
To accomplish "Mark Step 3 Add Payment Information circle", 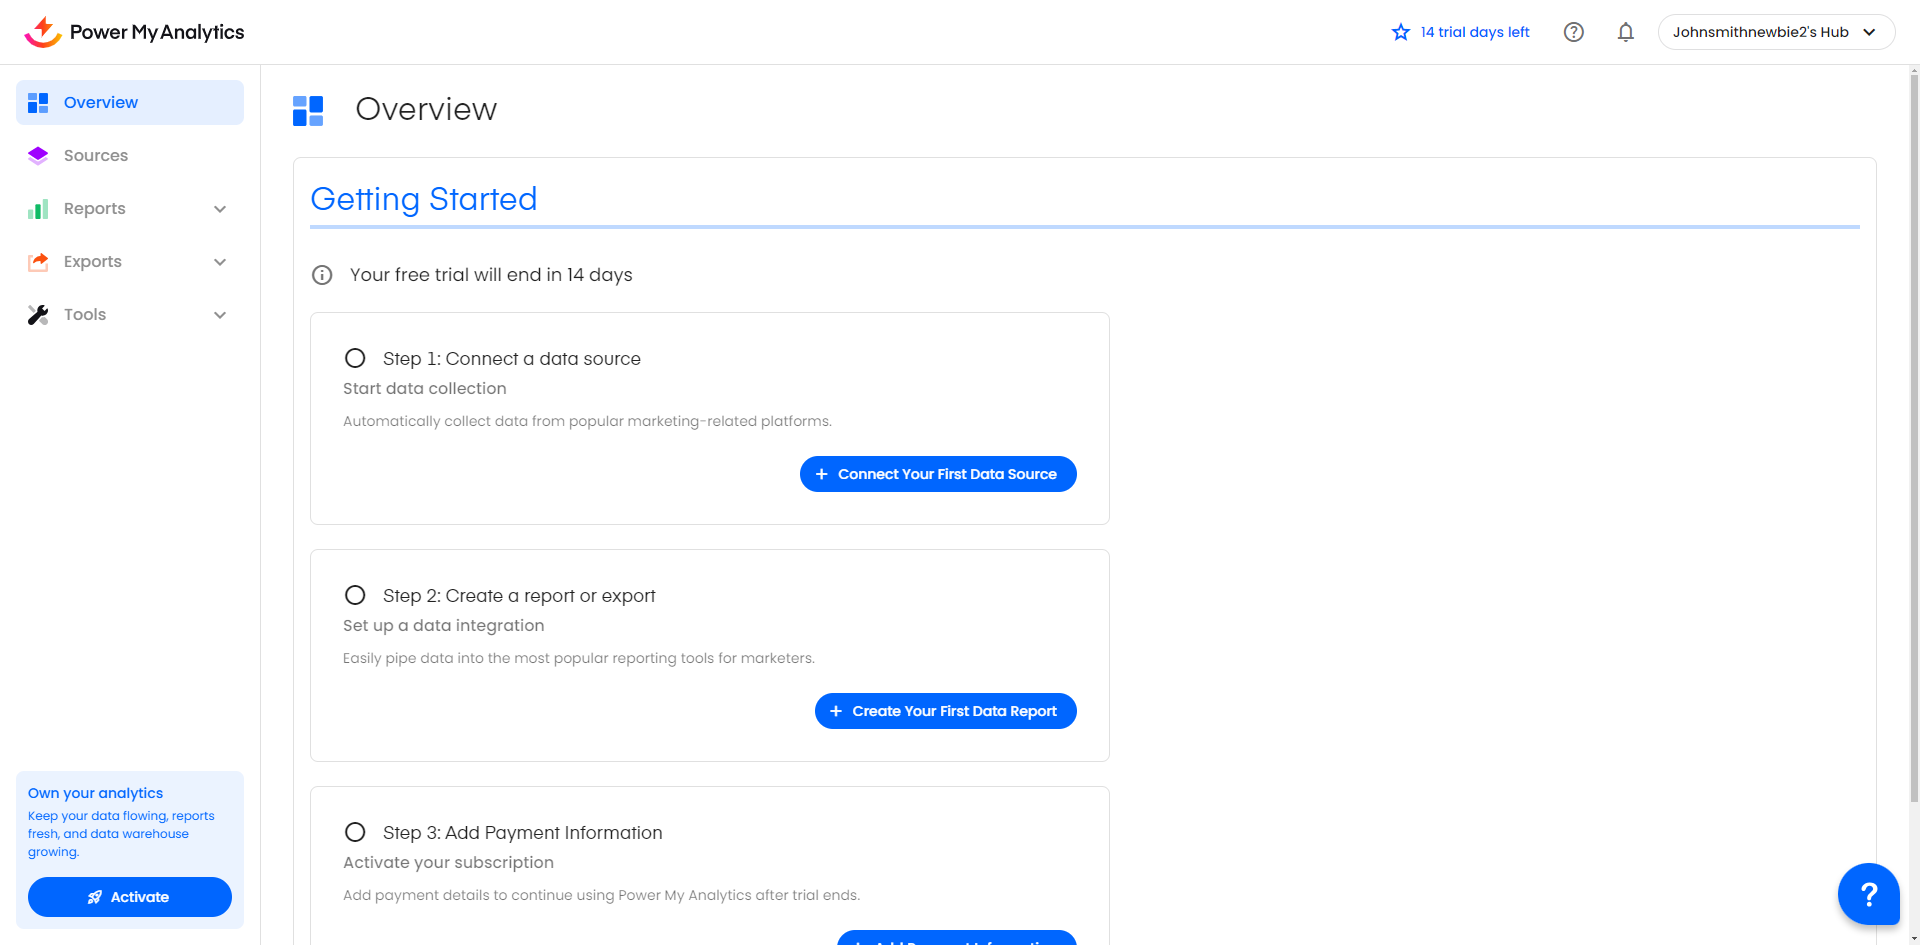I will tap(355, 832).
